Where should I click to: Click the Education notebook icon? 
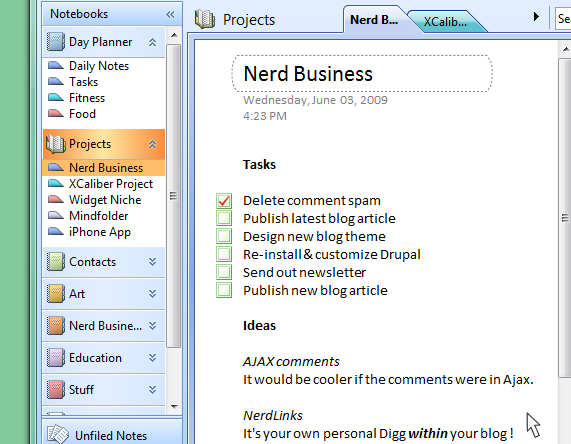[56, 358]
